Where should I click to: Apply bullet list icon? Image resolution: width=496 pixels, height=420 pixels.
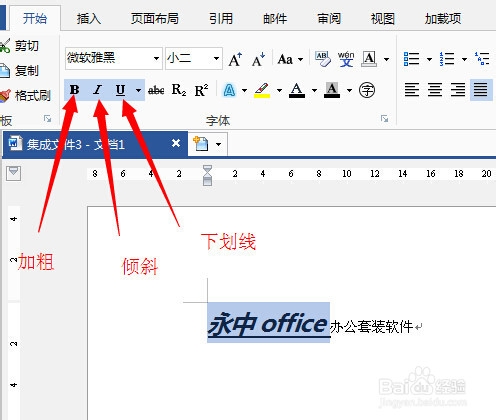point(411,59)
